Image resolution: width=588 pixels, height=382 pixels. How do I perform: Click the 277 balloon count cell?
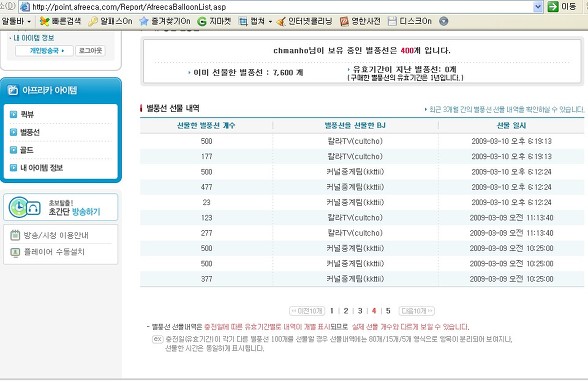207,233
